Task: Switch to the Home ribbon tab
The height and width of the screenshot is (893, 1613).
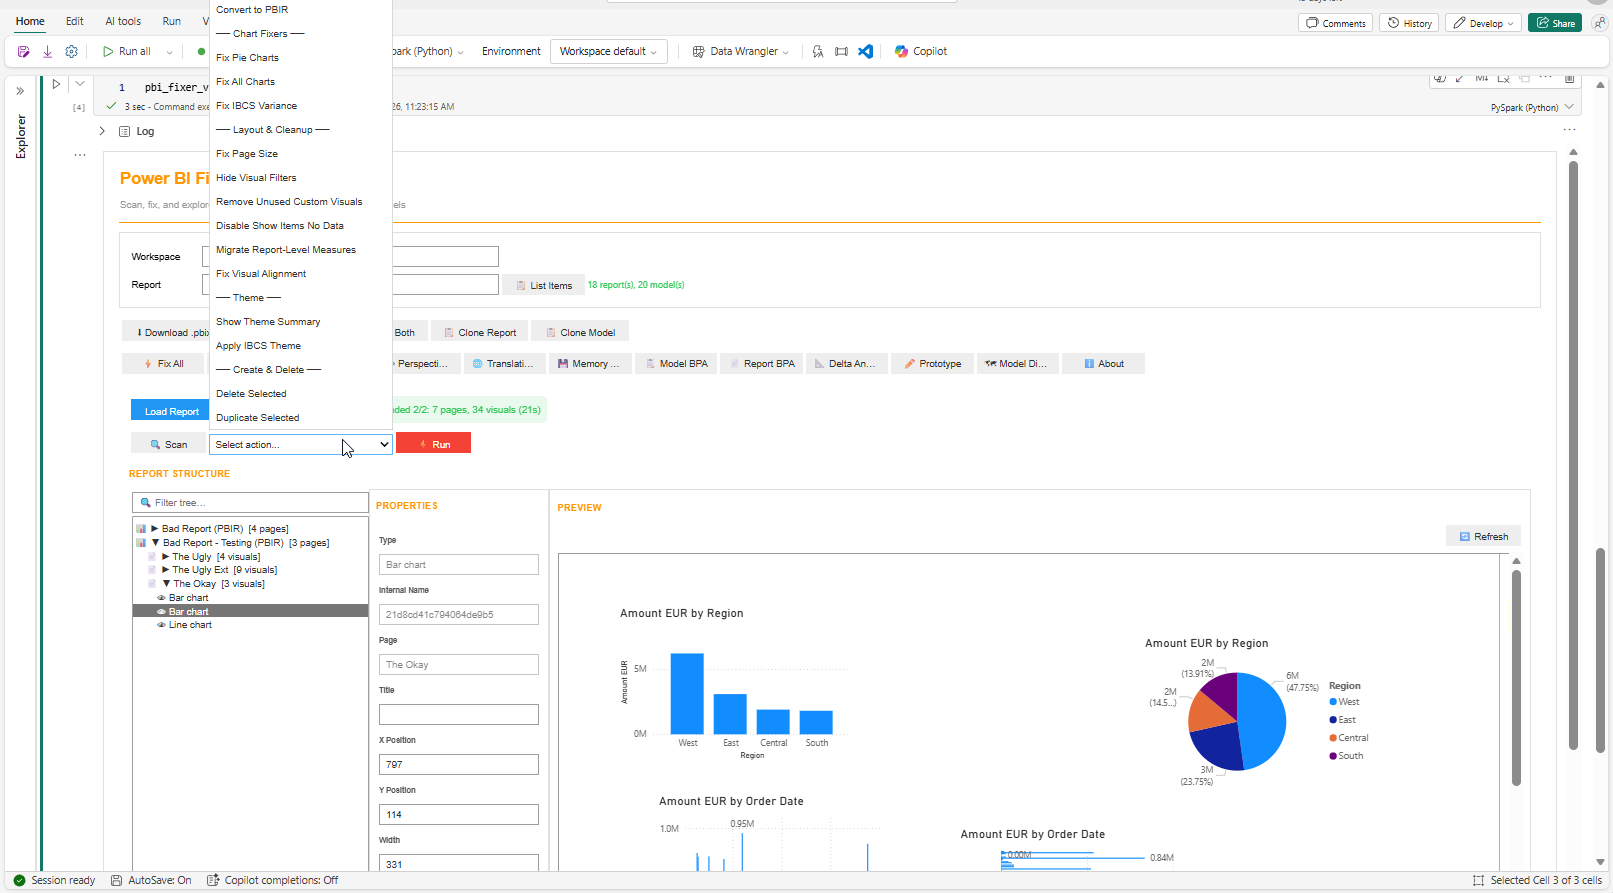Action: pos(30,21)
